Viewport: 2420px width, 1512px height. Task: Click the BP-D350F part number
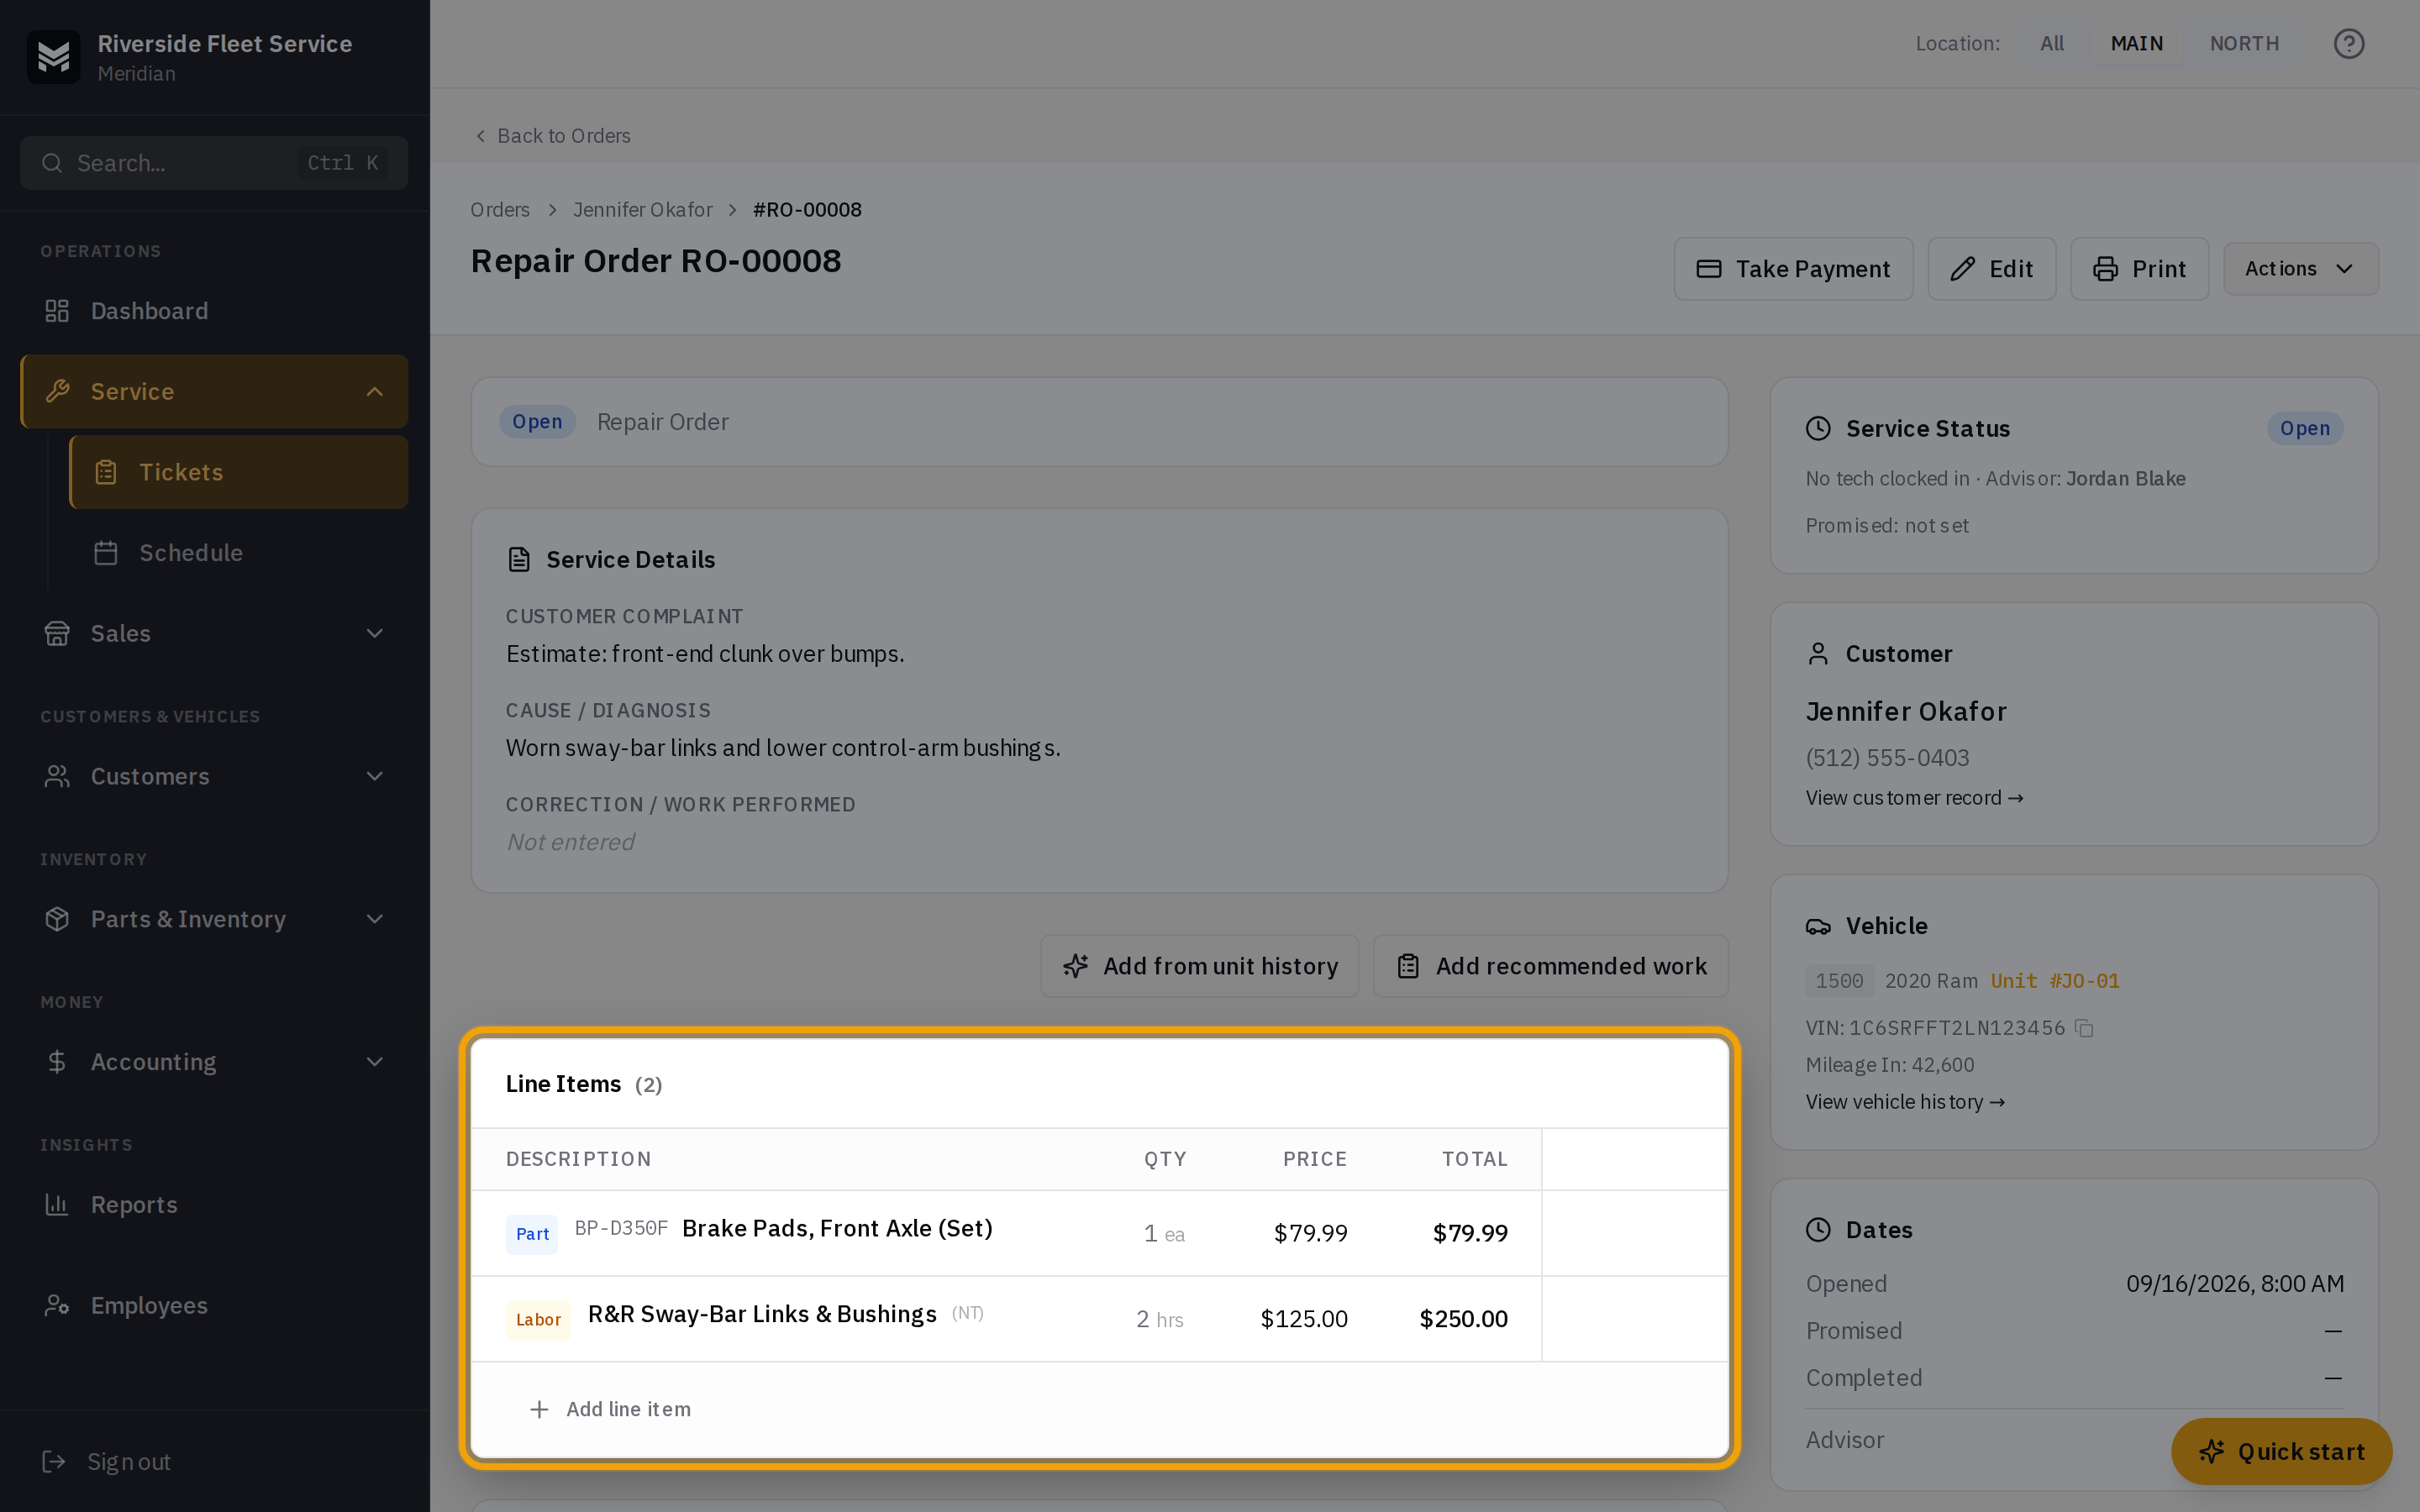point(621,1228)
